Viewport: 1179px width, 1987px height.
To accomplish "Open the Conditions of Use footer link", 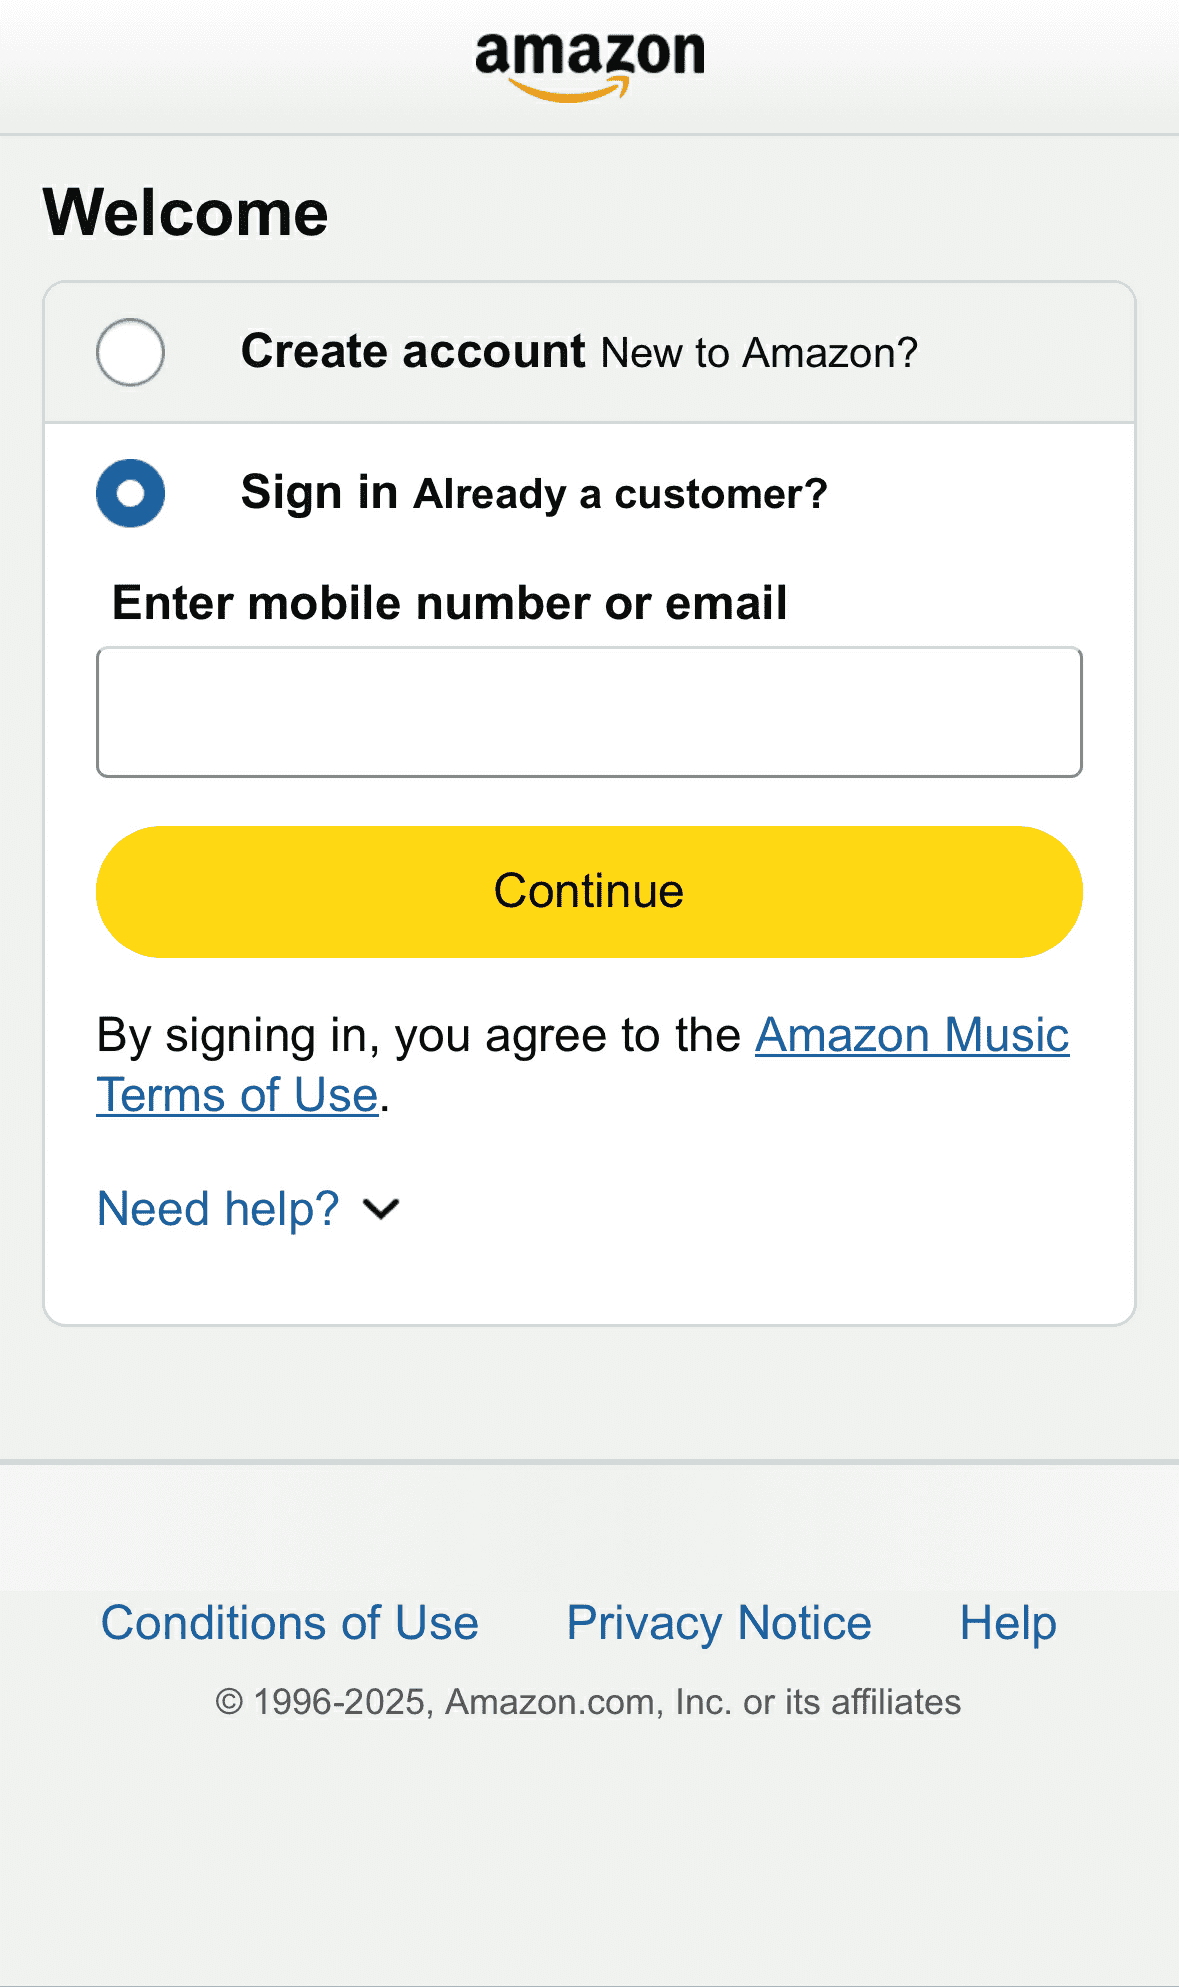I will (289, 1623).
